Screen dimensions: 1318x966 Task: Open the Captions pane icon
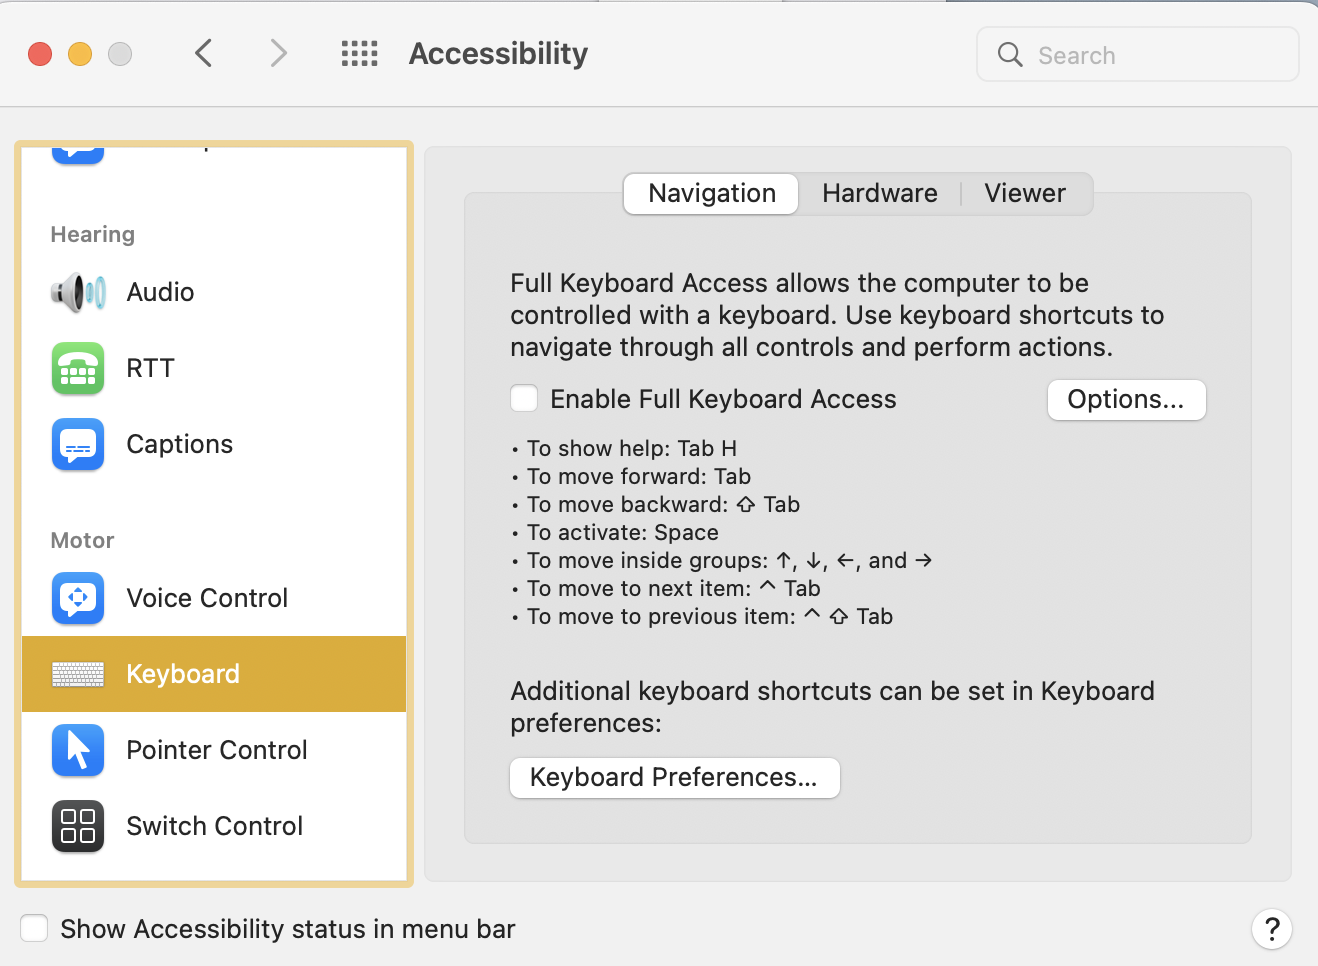78,444
